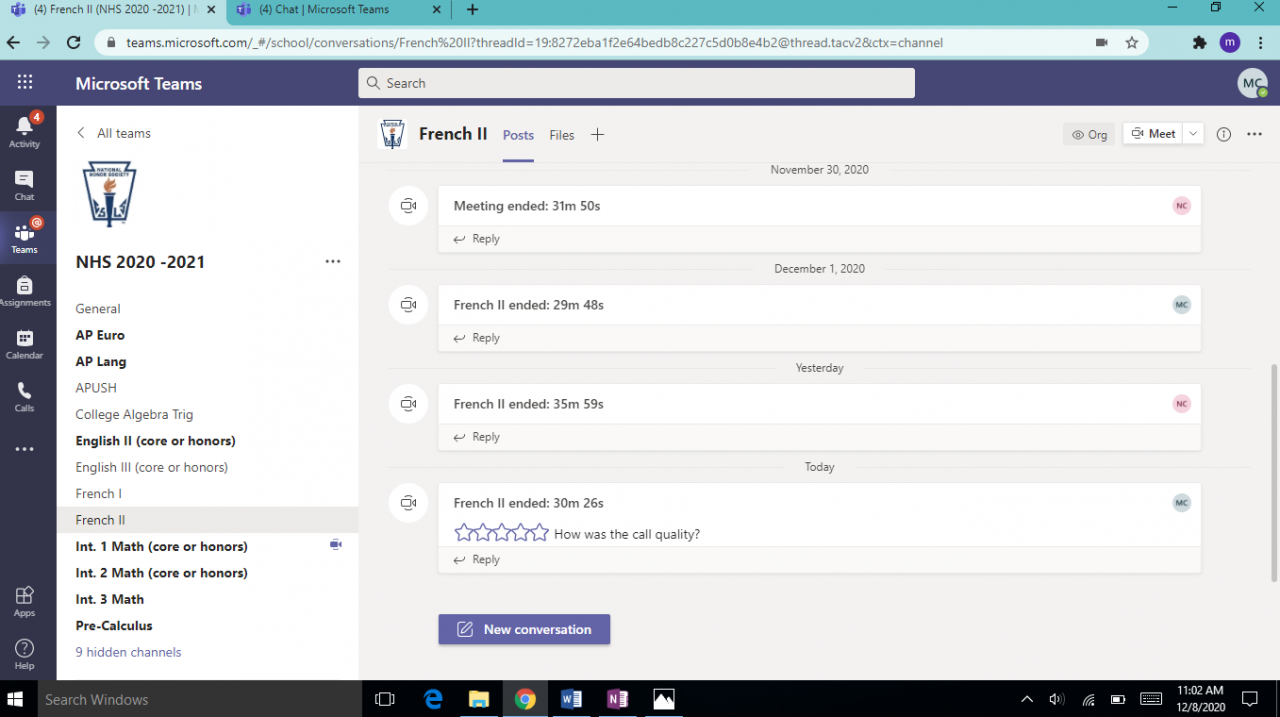This screenshot has height=717, width=1280.
Task: Select the Teams icon in left rail
Action: (24, 238)
